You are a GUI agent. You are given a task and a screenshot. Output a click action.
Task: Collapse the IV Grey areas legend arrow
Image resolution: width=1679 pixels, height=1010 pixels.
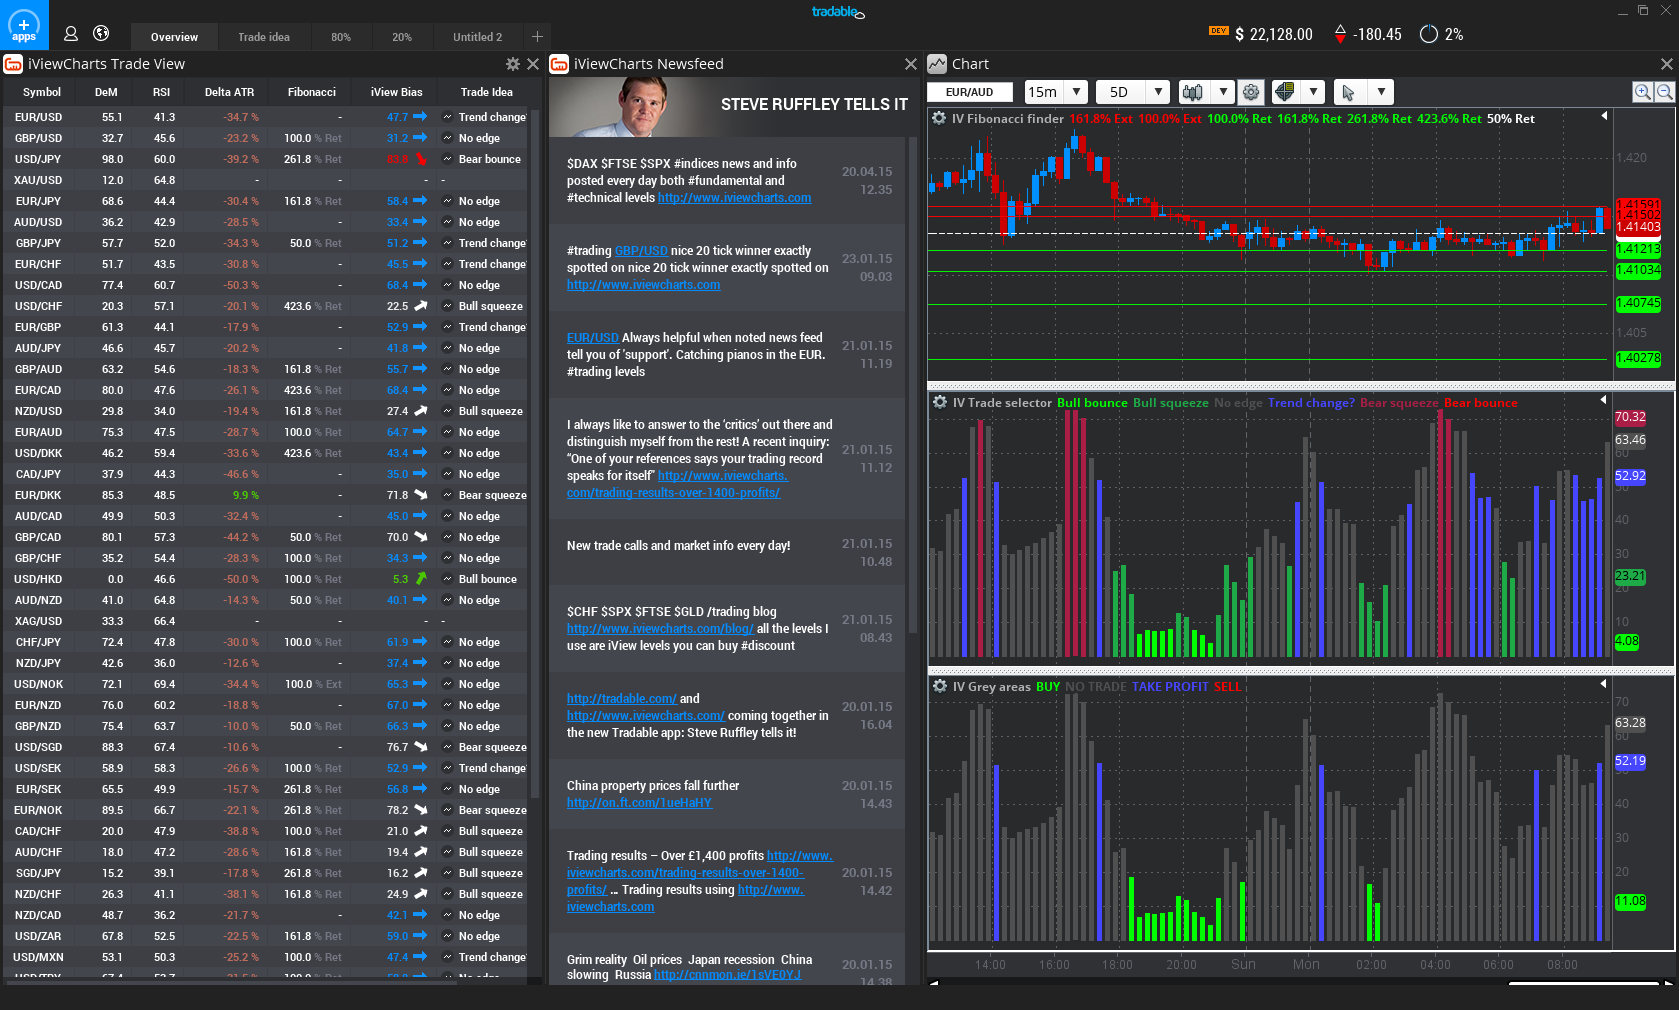click(1604, 684)
